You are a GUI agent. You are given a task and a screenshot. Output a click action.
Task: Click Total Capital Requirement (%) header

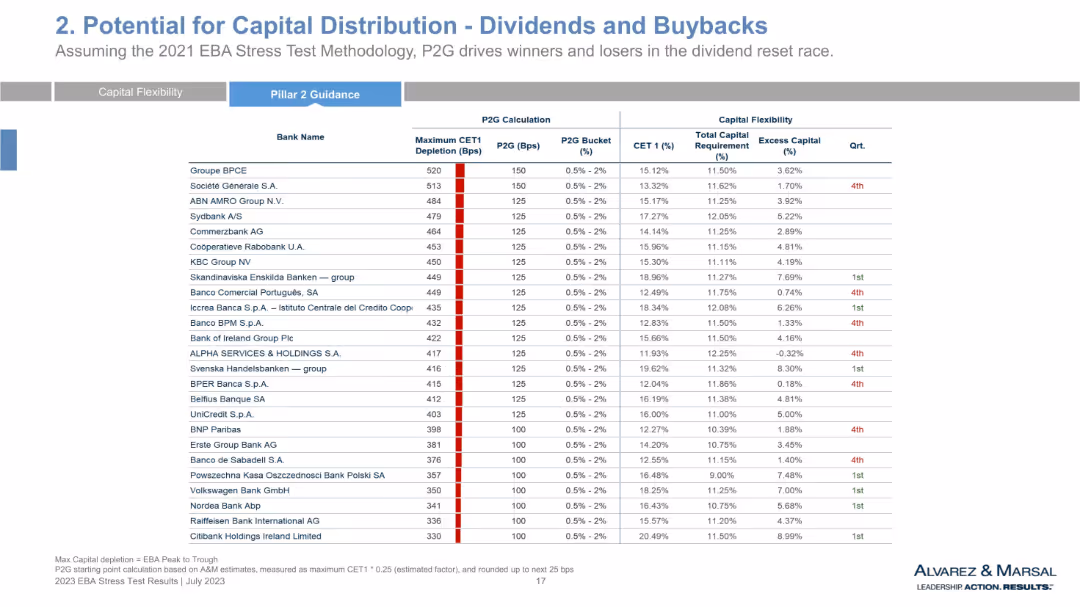(721, 145)
